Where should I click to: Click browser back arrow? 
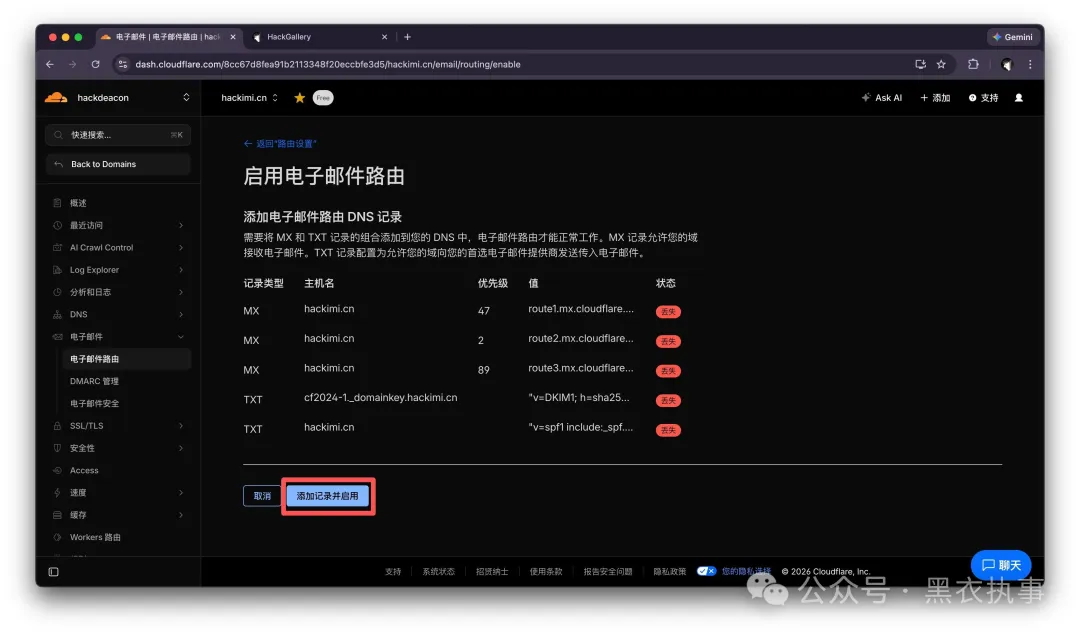click(50, 64)
